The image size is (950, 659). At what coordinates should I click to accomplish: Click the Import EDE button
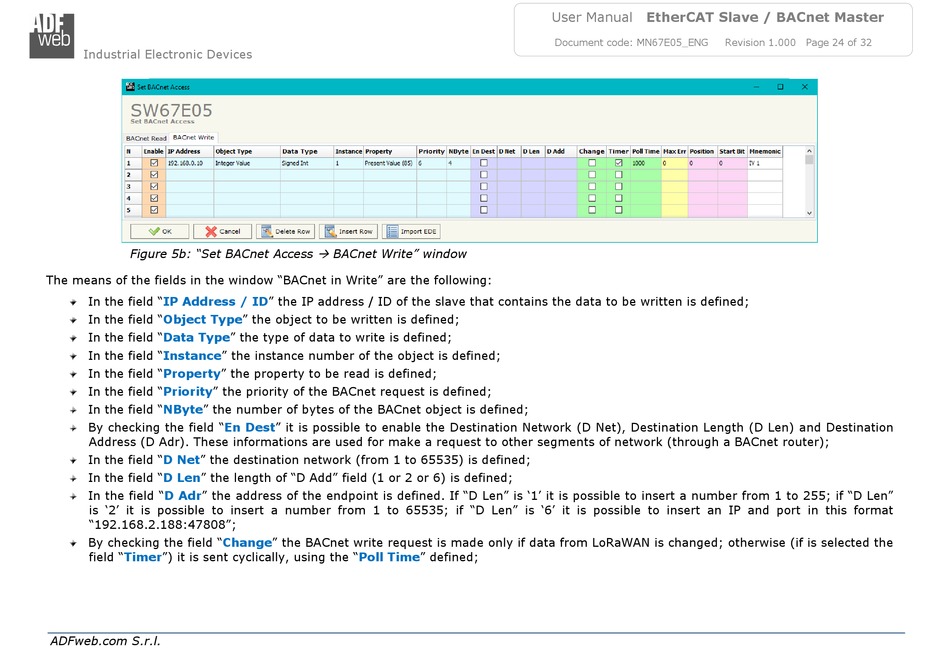(x=411, y=231)
